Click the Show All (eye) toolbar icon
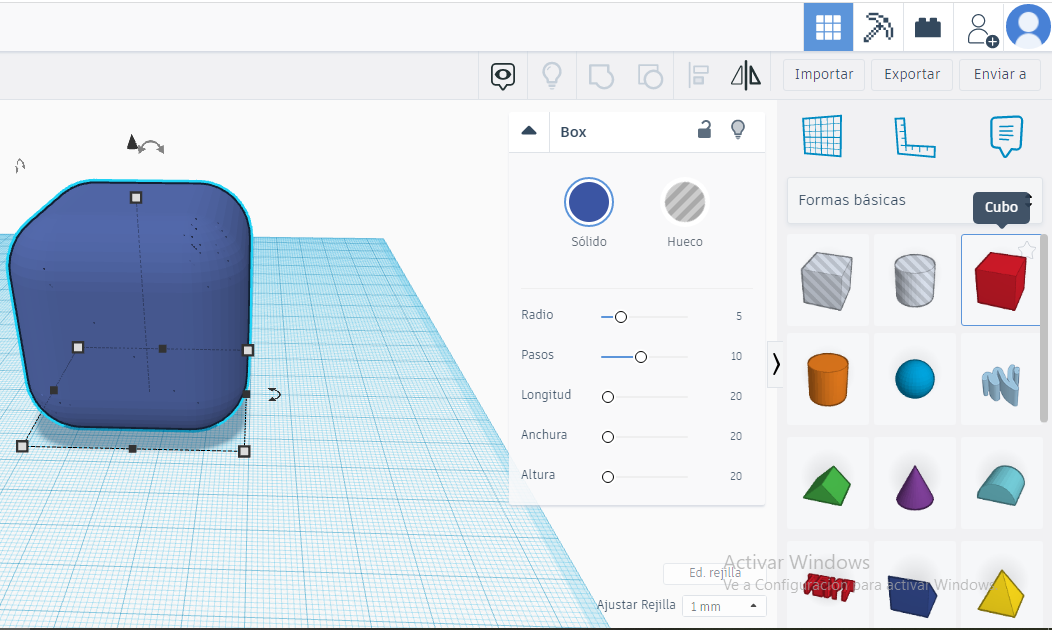The image size is (1052, 630). point(502,75)
